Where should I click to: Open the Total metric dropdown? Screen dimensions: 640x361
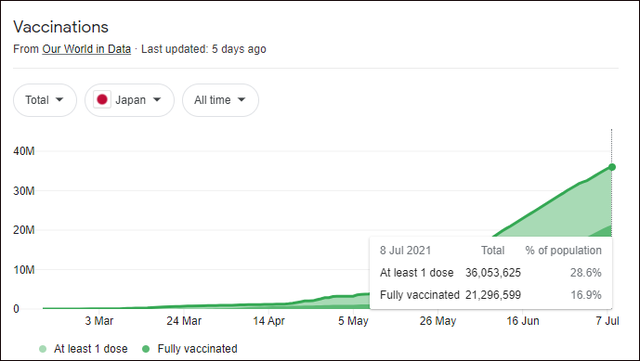pos(45,100)
